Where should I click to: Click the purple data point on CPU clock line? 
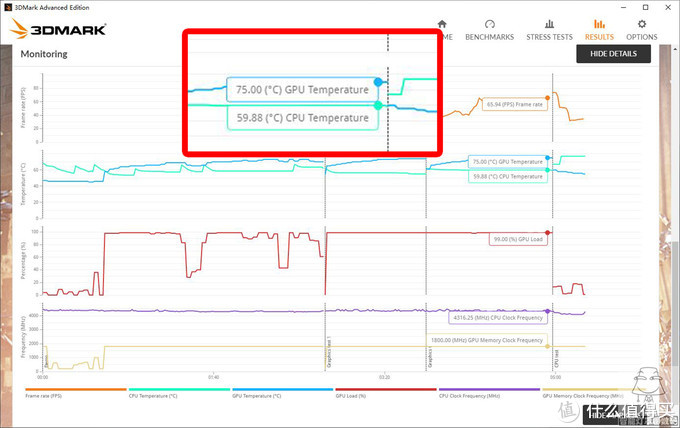pyautogui.click(x=547, y=311)
